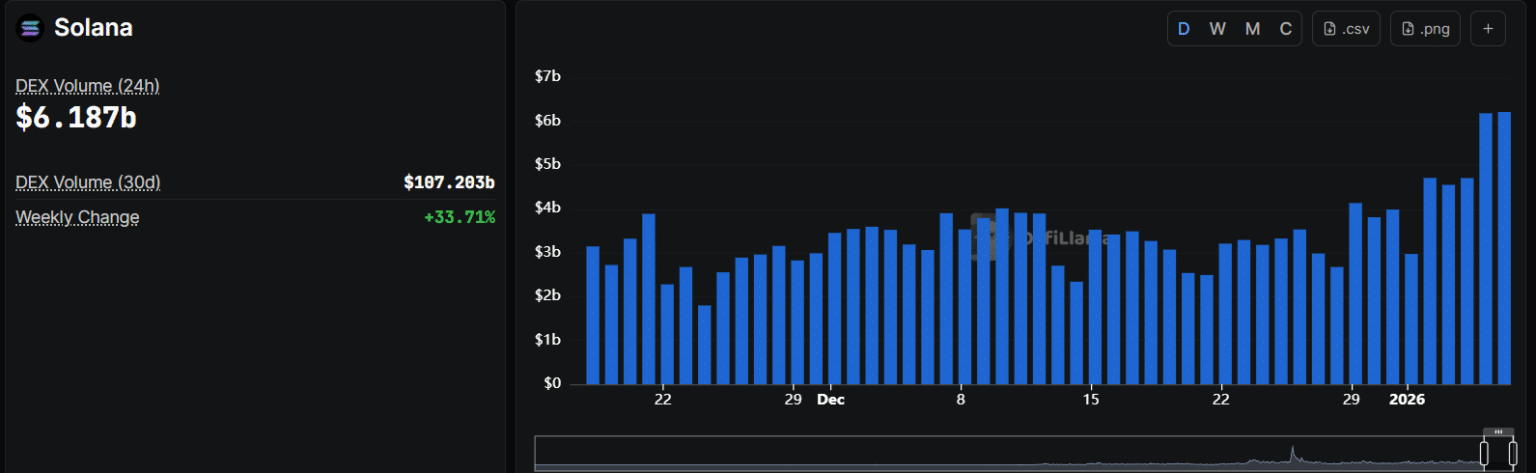Click the Solana logo icon

coord(31,29)
